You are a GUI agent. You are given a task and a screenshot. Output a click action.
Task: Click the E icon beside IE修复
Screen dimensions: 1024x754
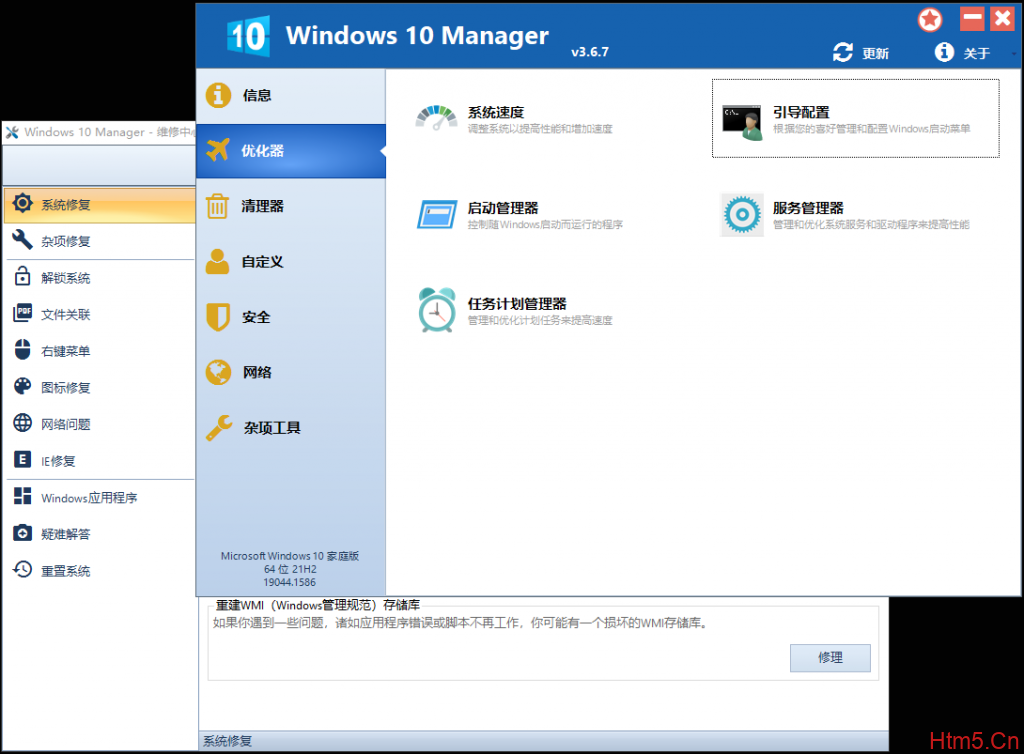22,459
